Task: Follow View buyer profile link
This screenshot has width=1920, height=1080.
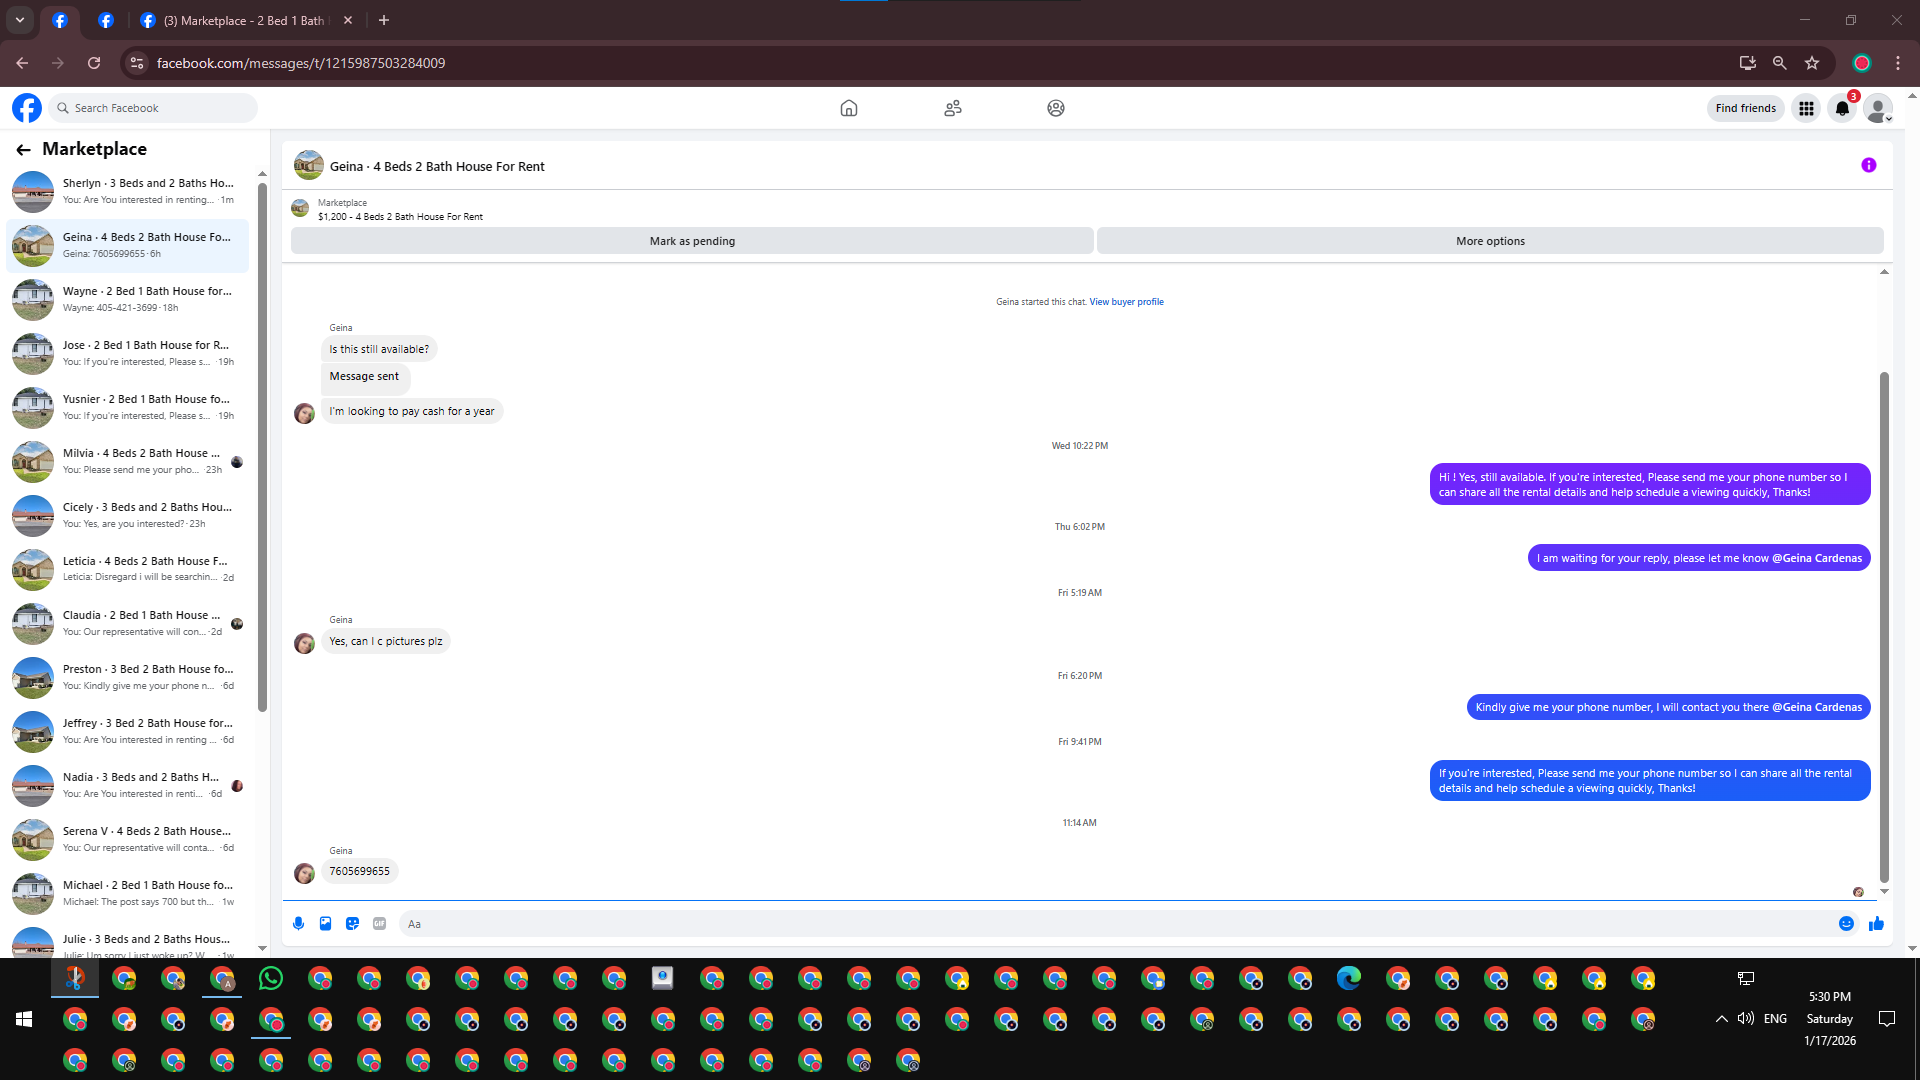Action: (x=1126, y=301)
